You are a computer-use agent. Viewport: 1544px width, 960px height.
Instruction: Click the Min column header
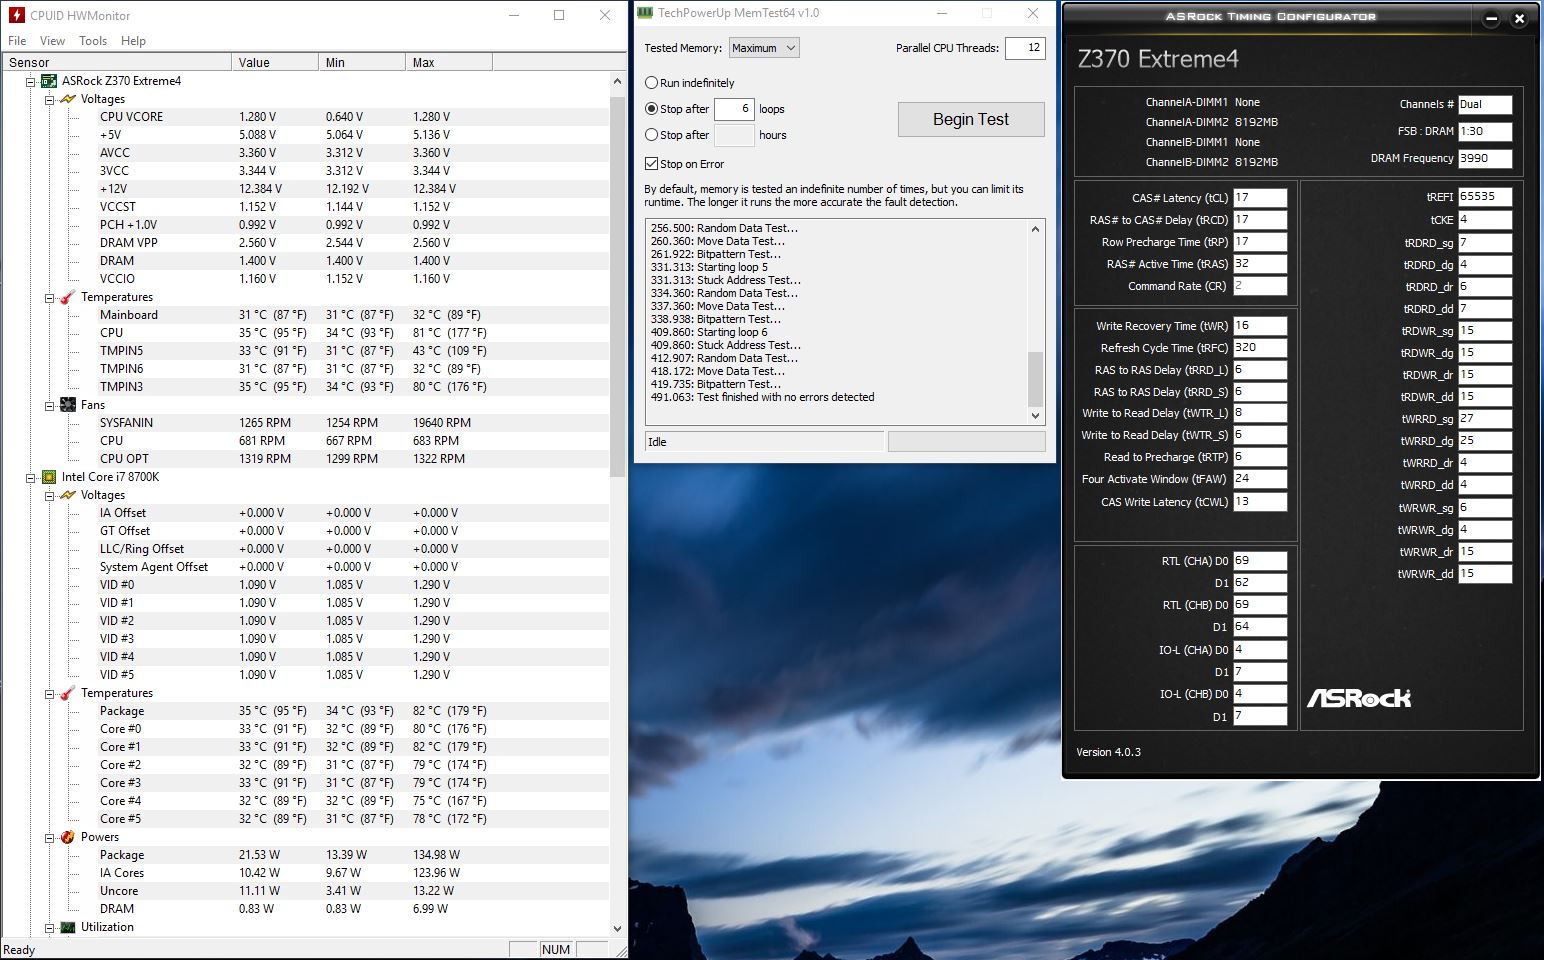coord(362,62)
